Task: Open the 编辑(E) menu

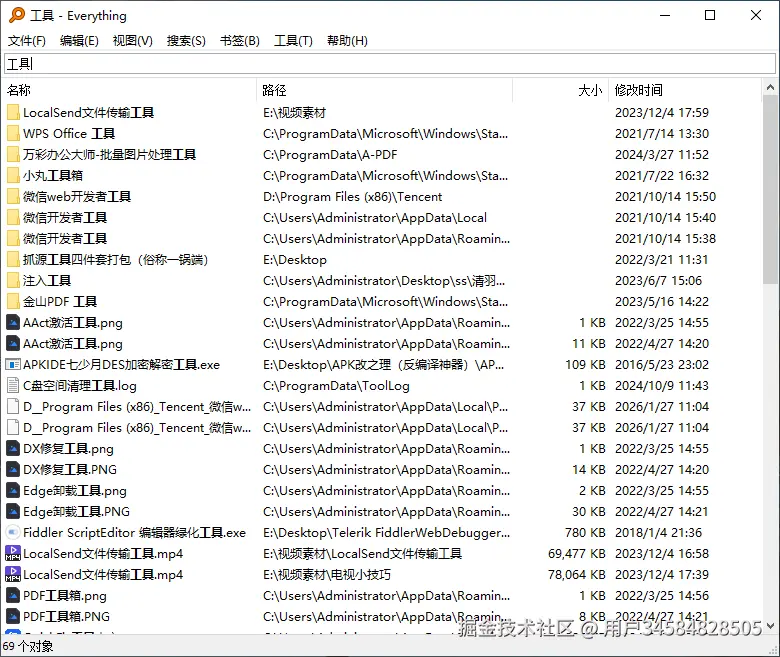Action: click(79, 41)
